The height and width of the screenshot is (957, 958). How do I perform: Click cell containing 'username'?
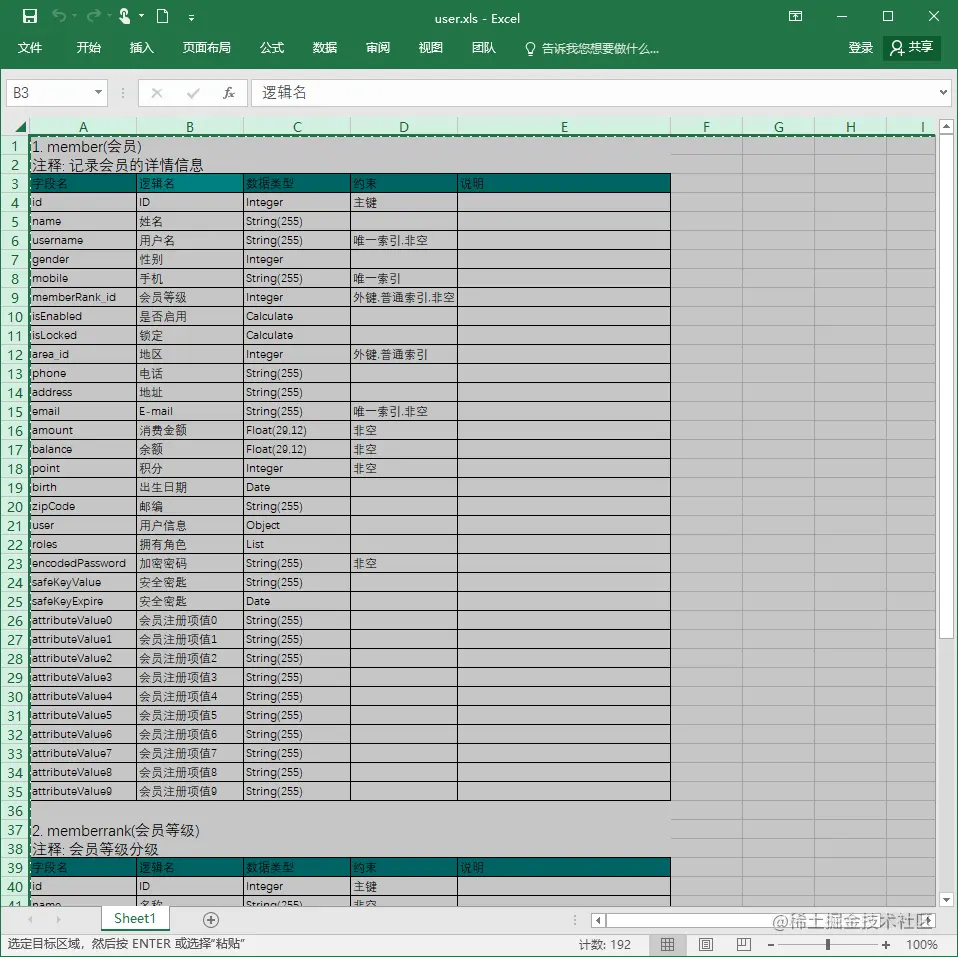(x=83, y=240)
